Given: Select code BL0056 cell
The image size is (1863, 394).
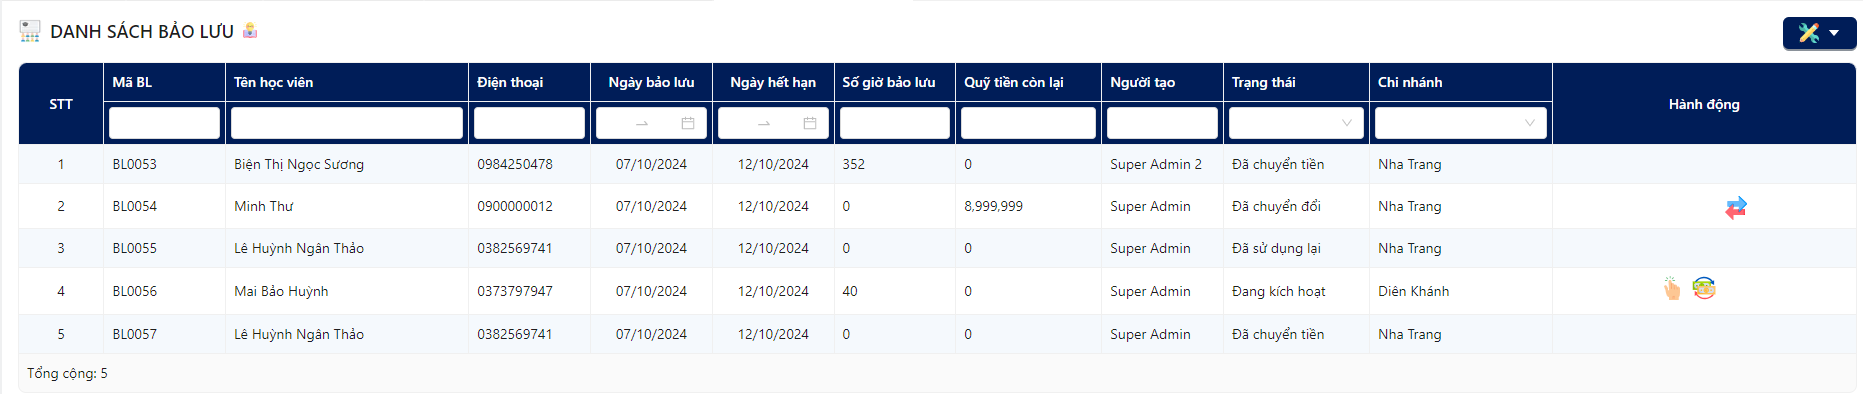Looking at the screenshot, I should click(x=164, y=291).
